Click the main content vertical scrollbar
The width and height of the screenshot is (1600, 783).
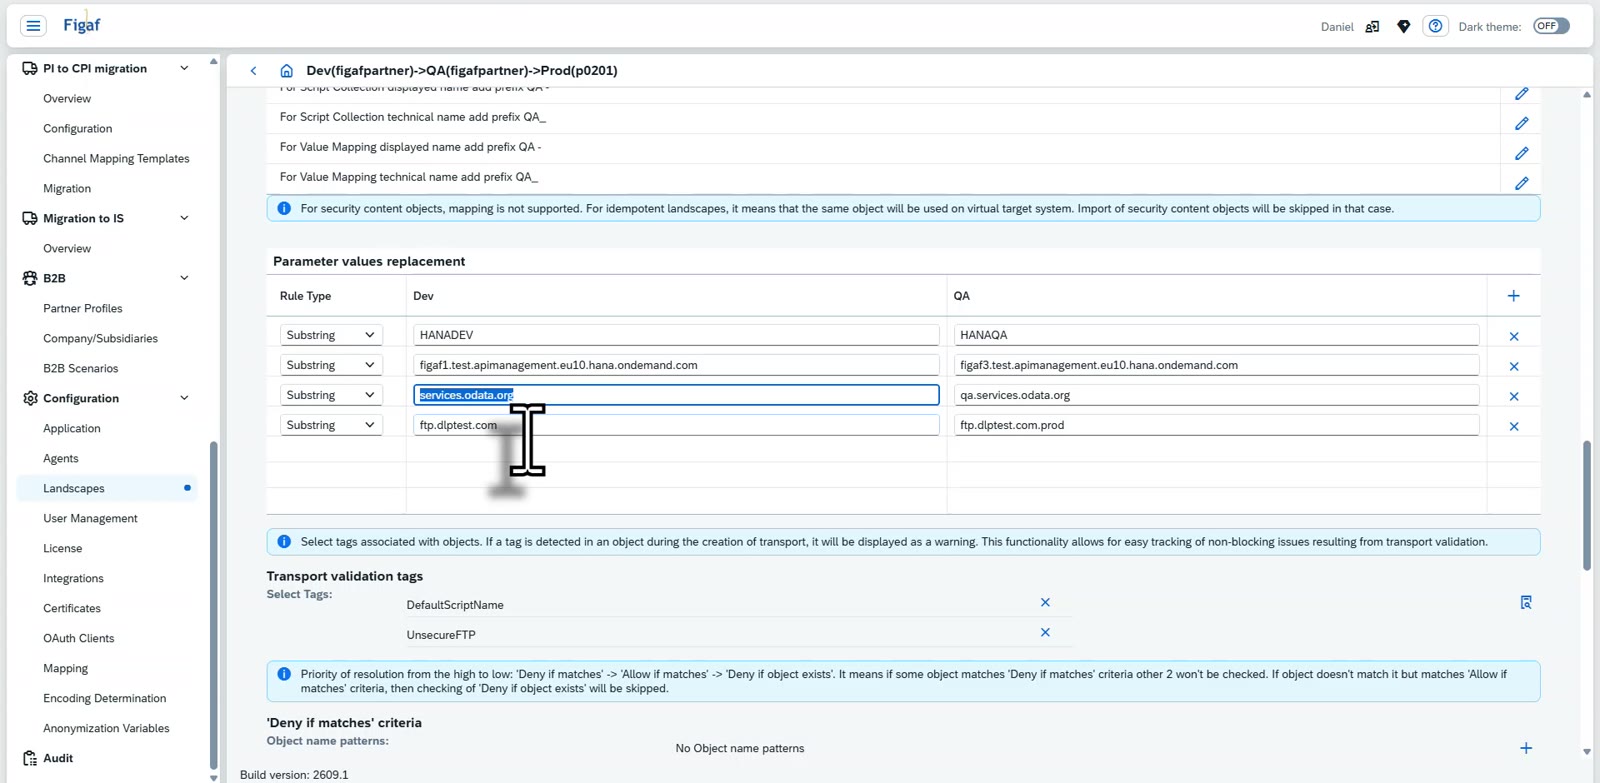1587,505
